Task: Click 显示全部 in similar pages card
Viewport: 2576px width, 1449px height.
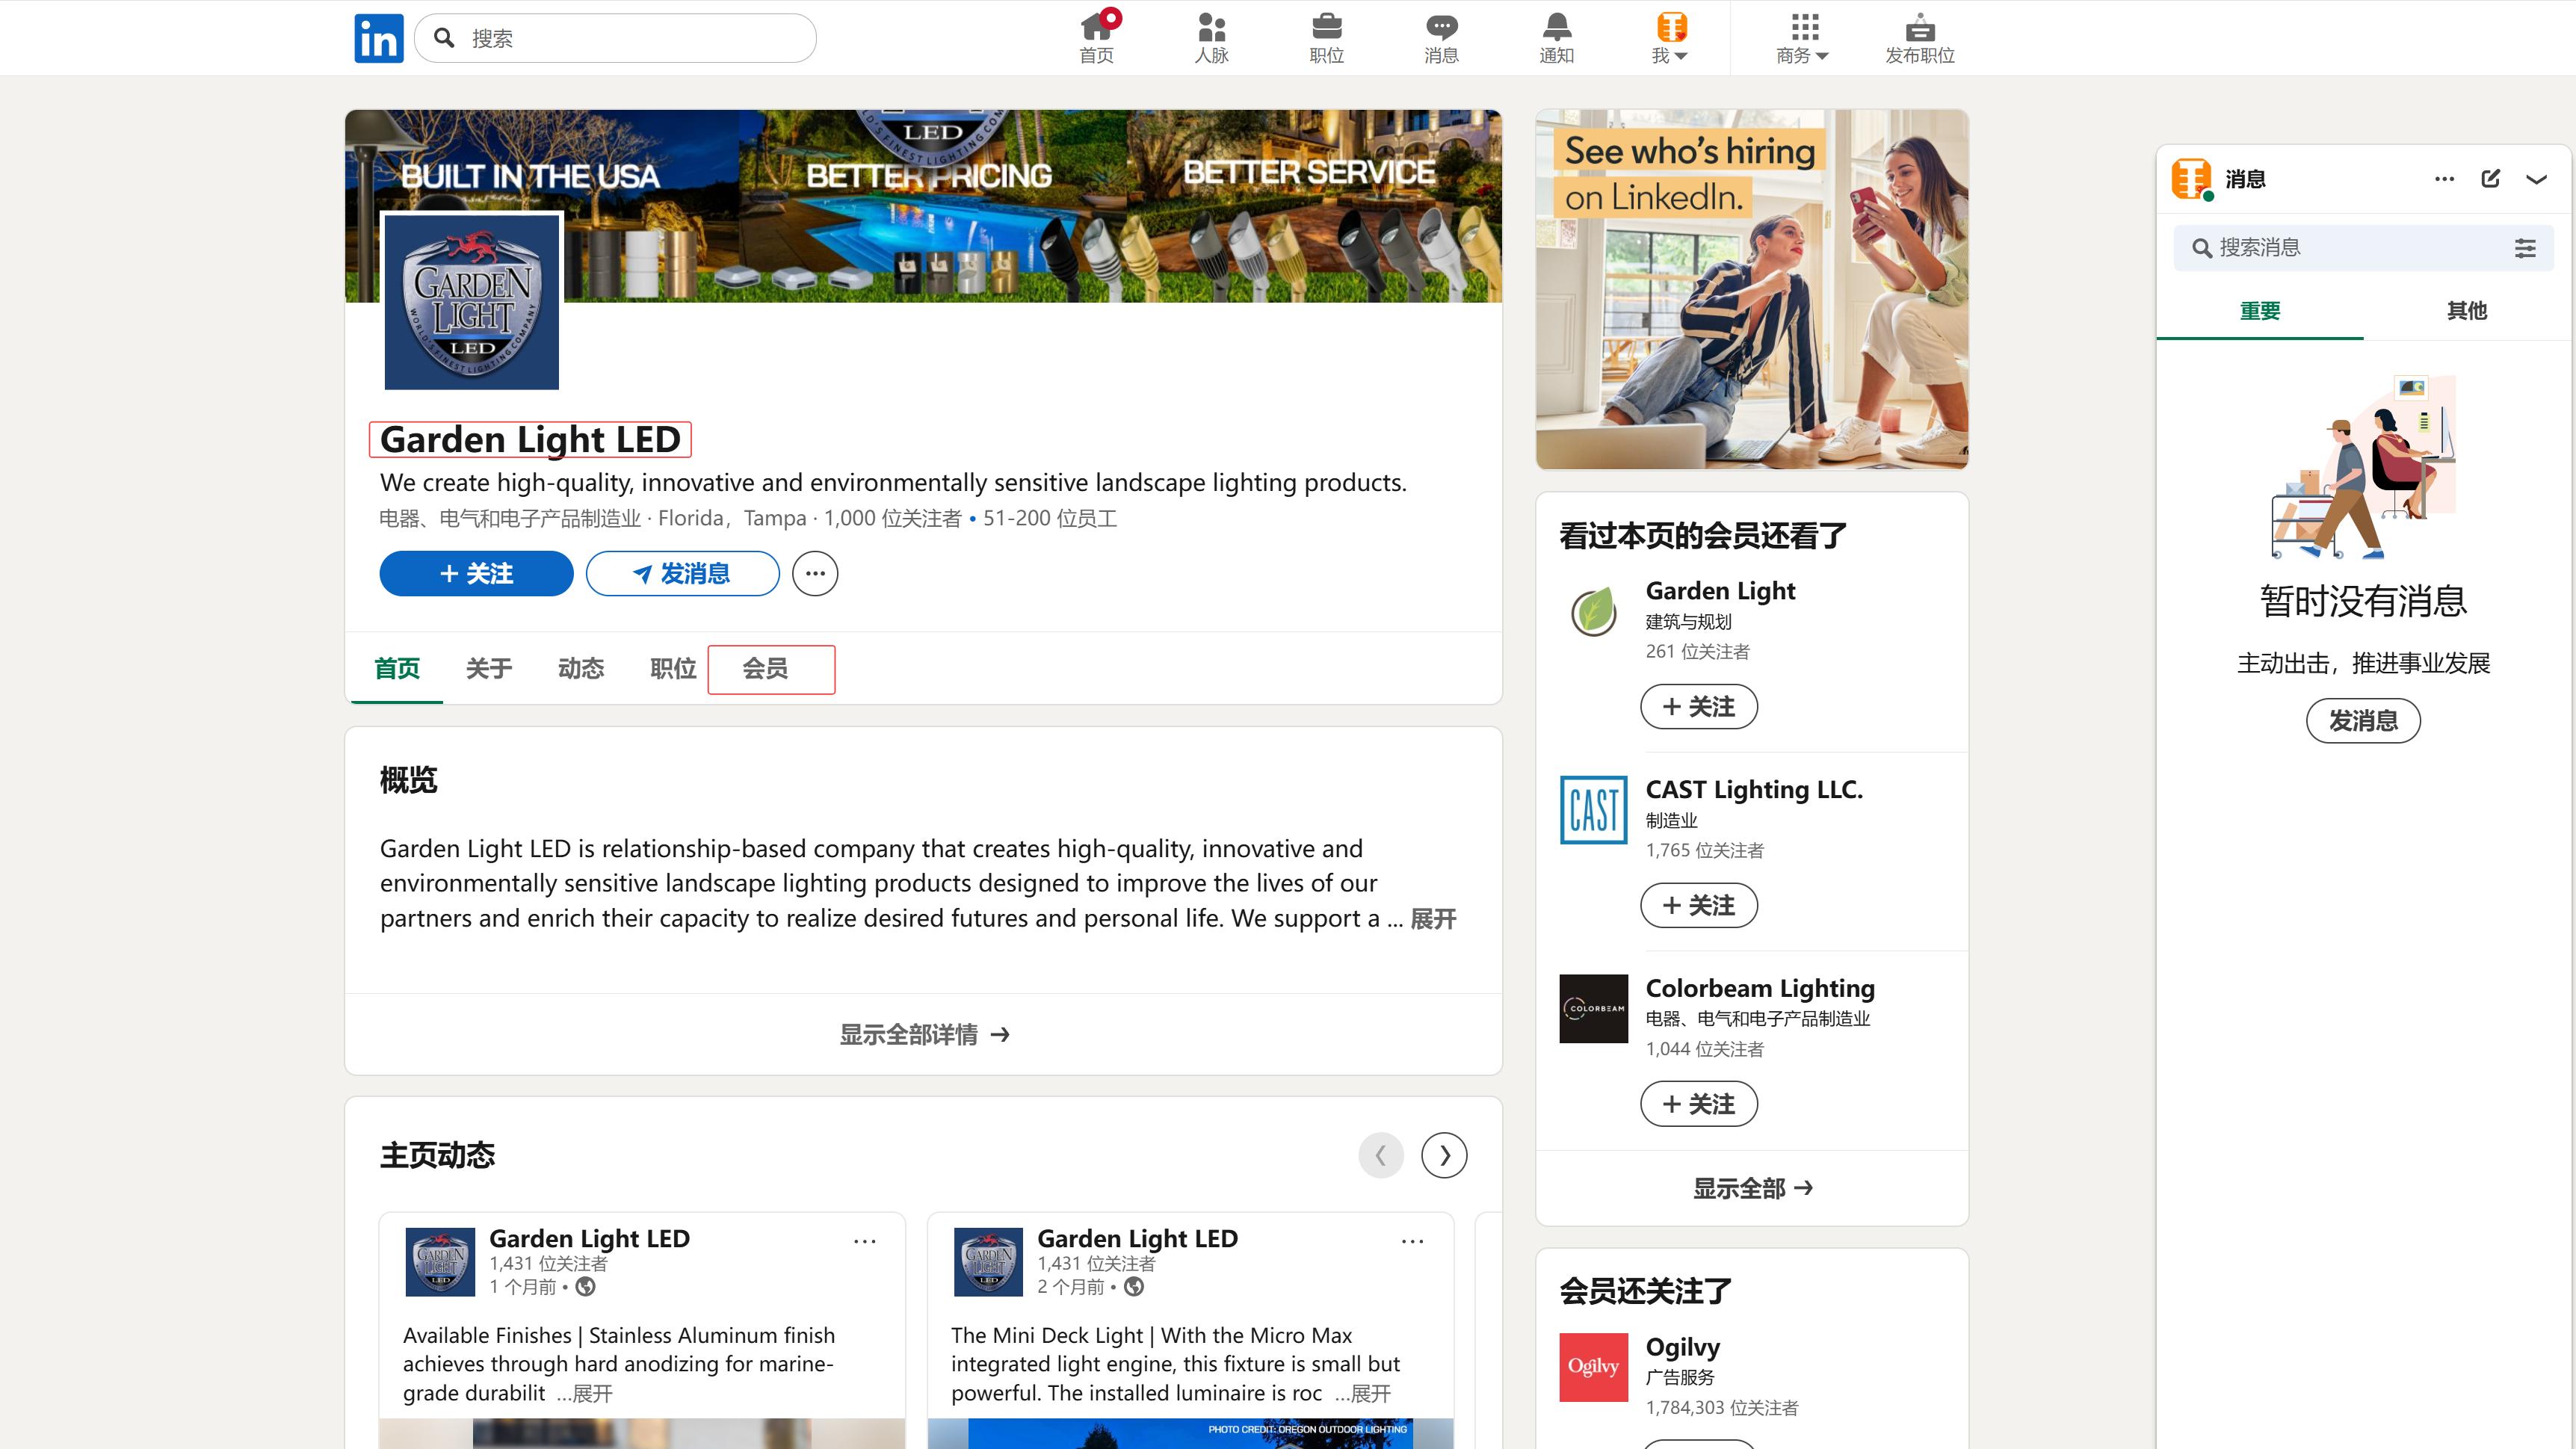Action: click(x=1752, y=1188)
